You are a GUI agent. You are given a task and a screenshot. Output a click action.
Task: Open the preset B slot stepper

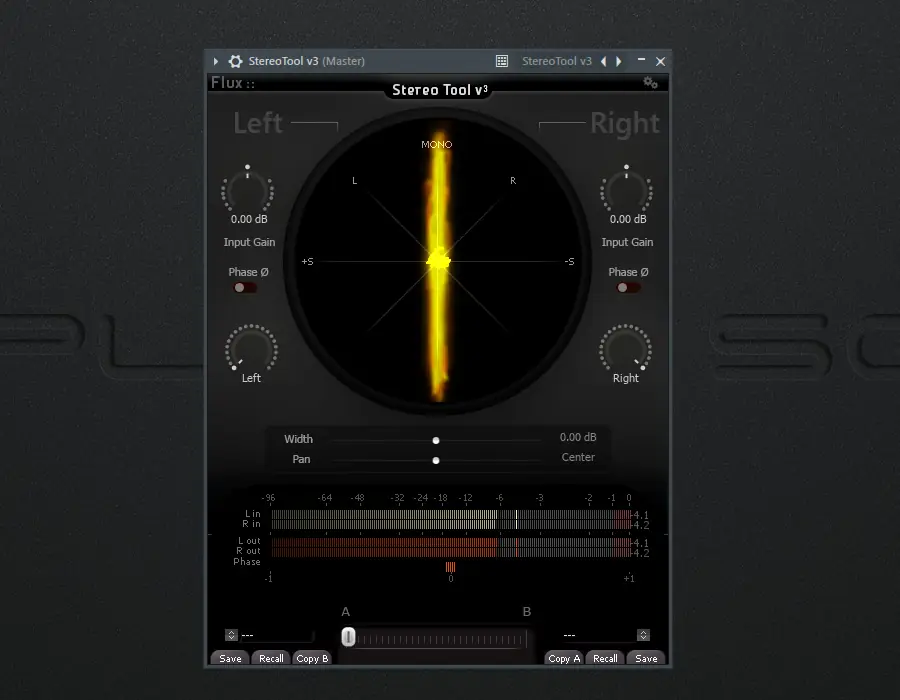click(x=643, y=635)
